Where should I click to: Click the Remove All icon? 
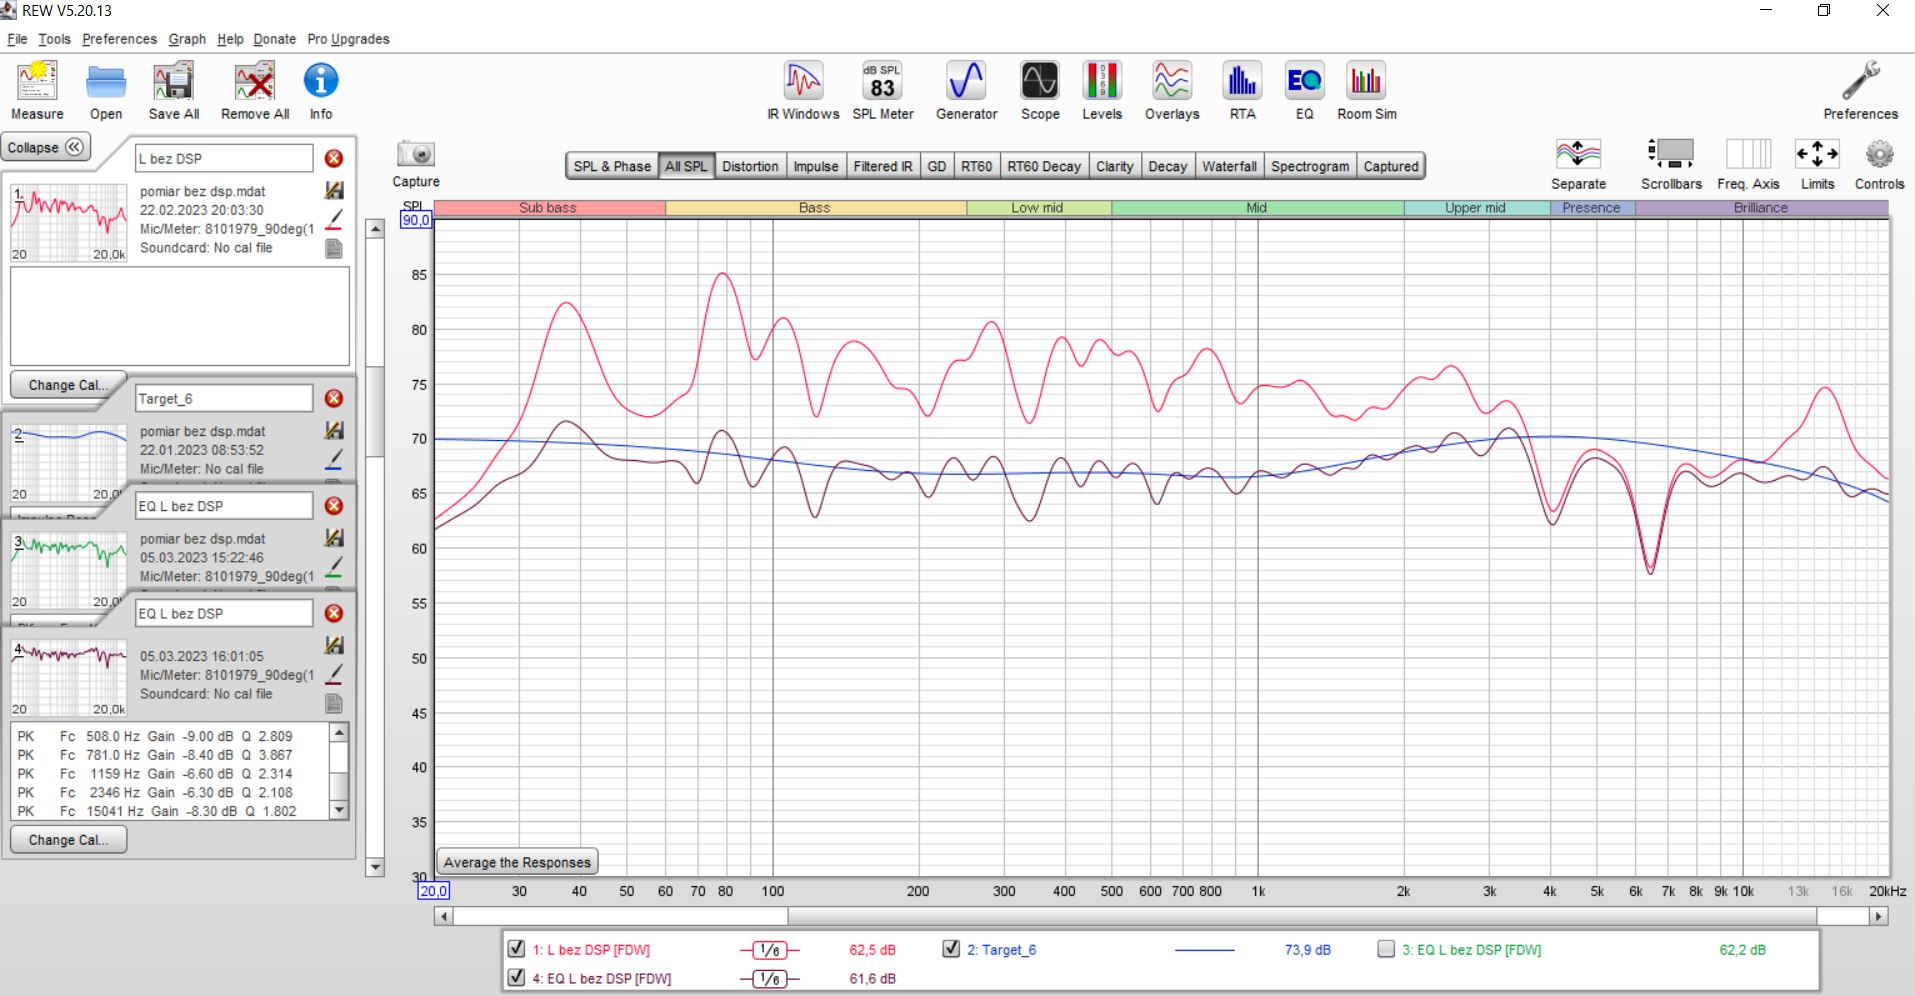pos(255,82)
